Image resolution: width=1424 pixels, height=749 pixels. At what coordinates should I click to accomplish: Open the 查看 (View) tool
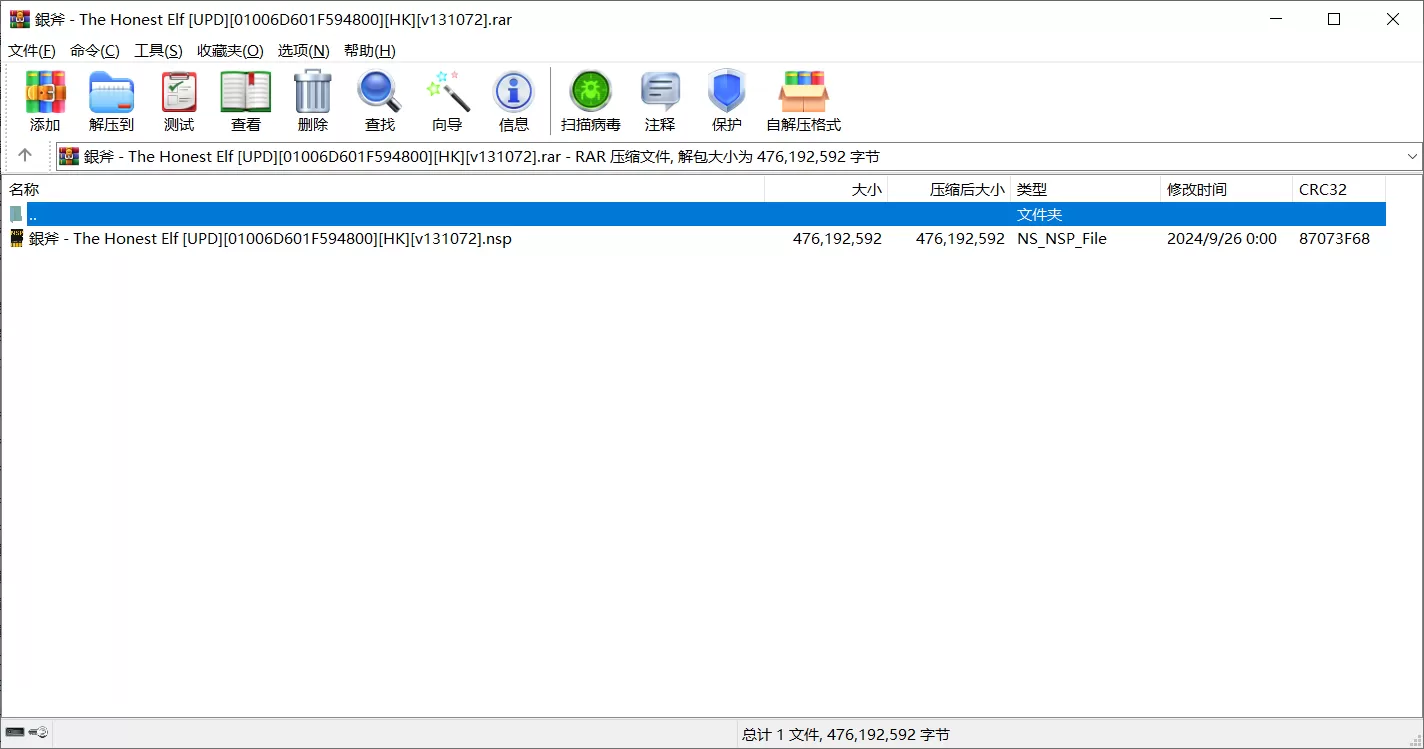point(245,97)
